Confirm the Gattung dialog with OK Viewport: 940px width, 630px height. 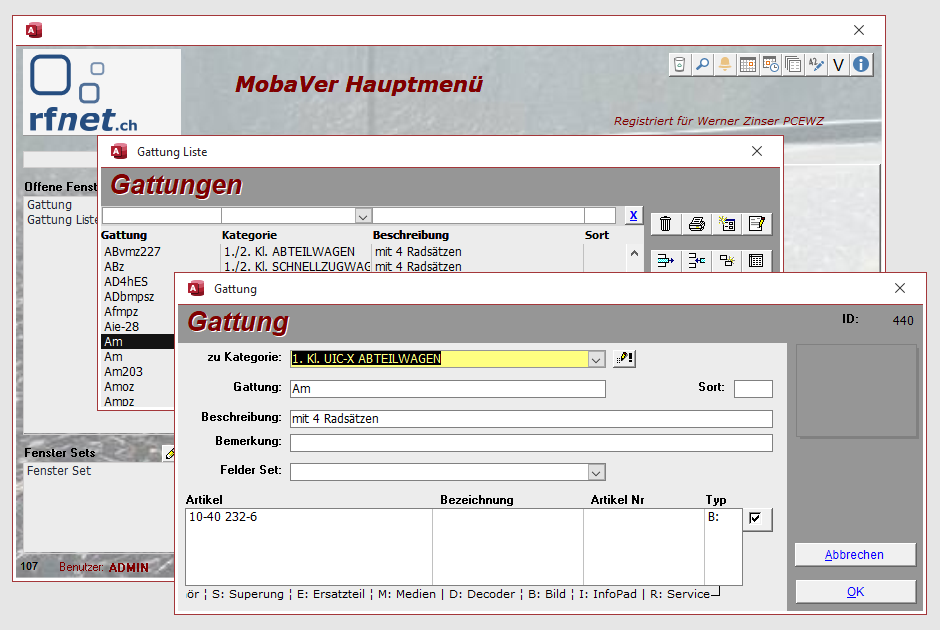click(x=855, y=592)
